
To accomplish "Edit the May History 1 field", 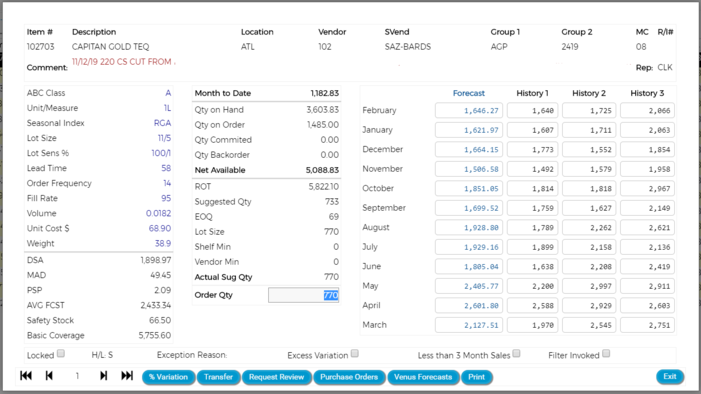I will [x=532, y=286].
